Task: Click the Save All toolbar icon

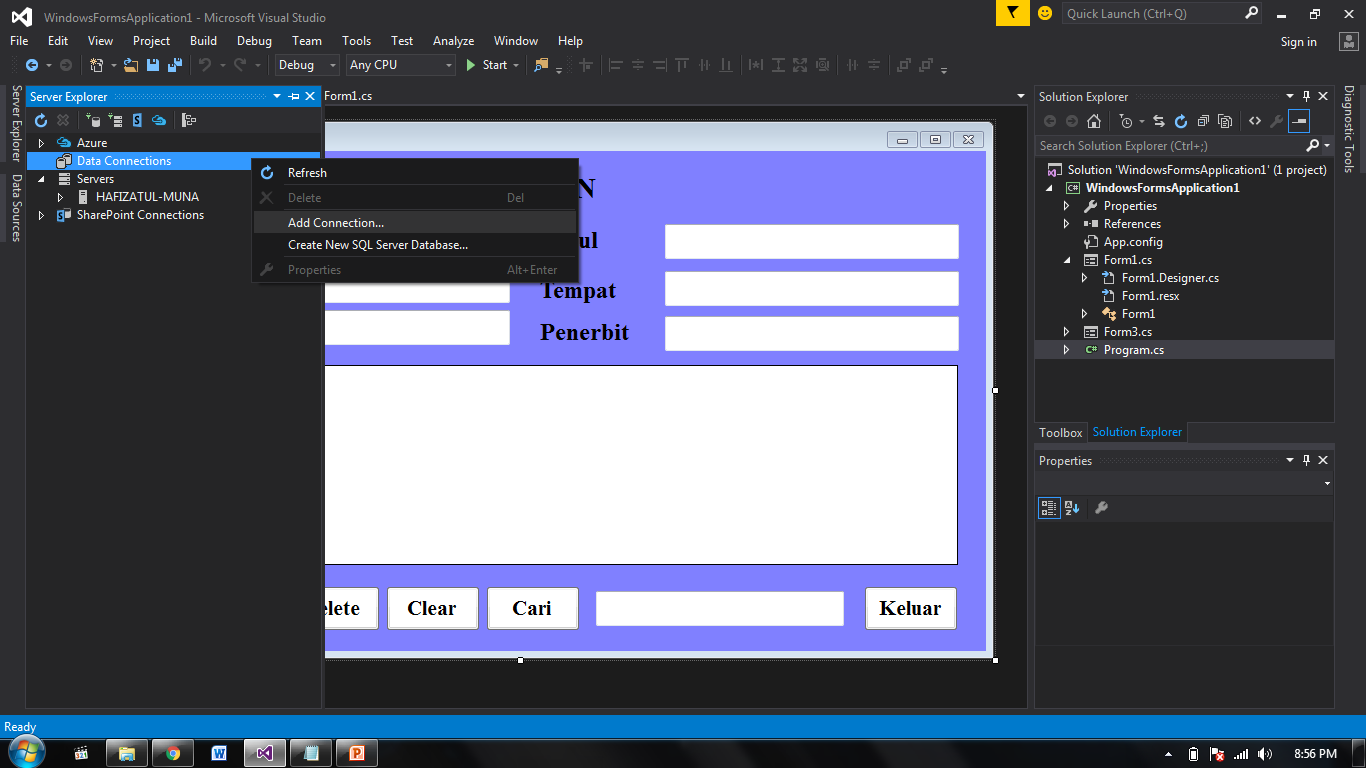Action: click(x=175, y=65)
